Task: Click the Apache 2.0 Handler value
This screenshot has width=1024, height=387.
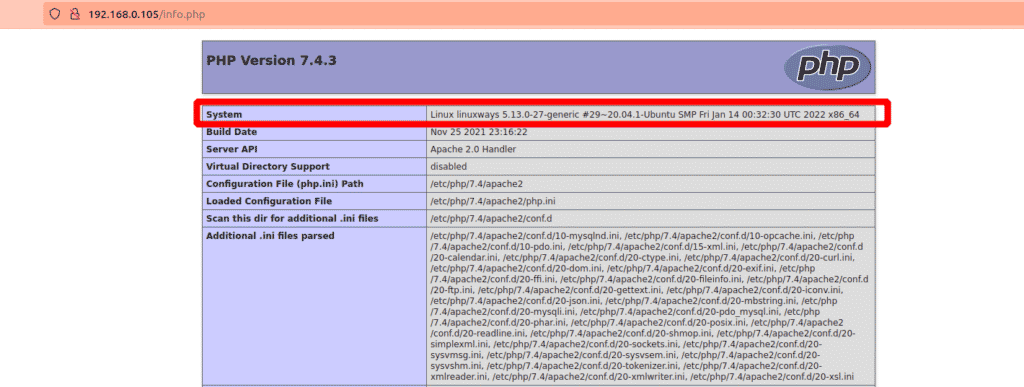Action: (x=473, y=149)
